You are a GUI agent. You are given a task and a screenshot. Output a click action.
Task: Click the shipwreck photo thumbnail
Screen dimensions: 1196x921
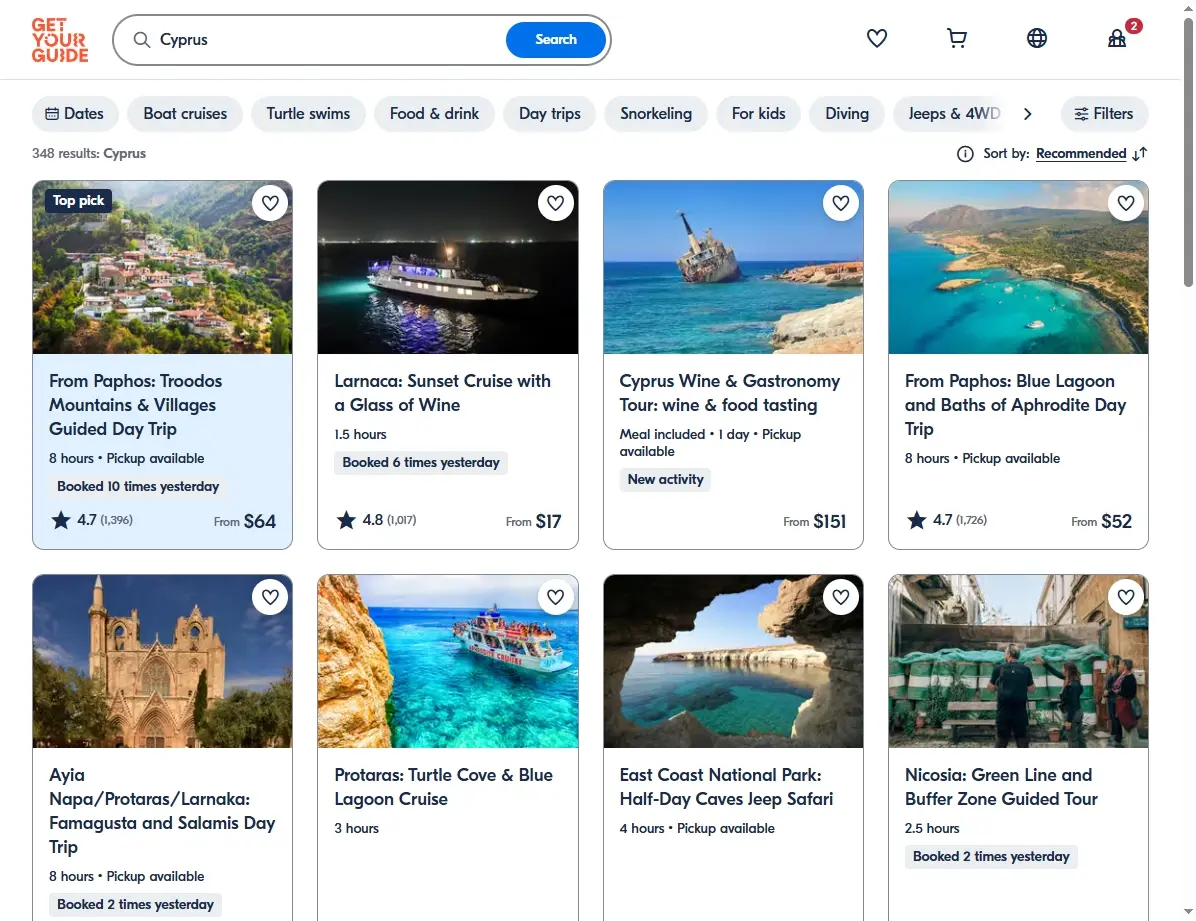733,267
